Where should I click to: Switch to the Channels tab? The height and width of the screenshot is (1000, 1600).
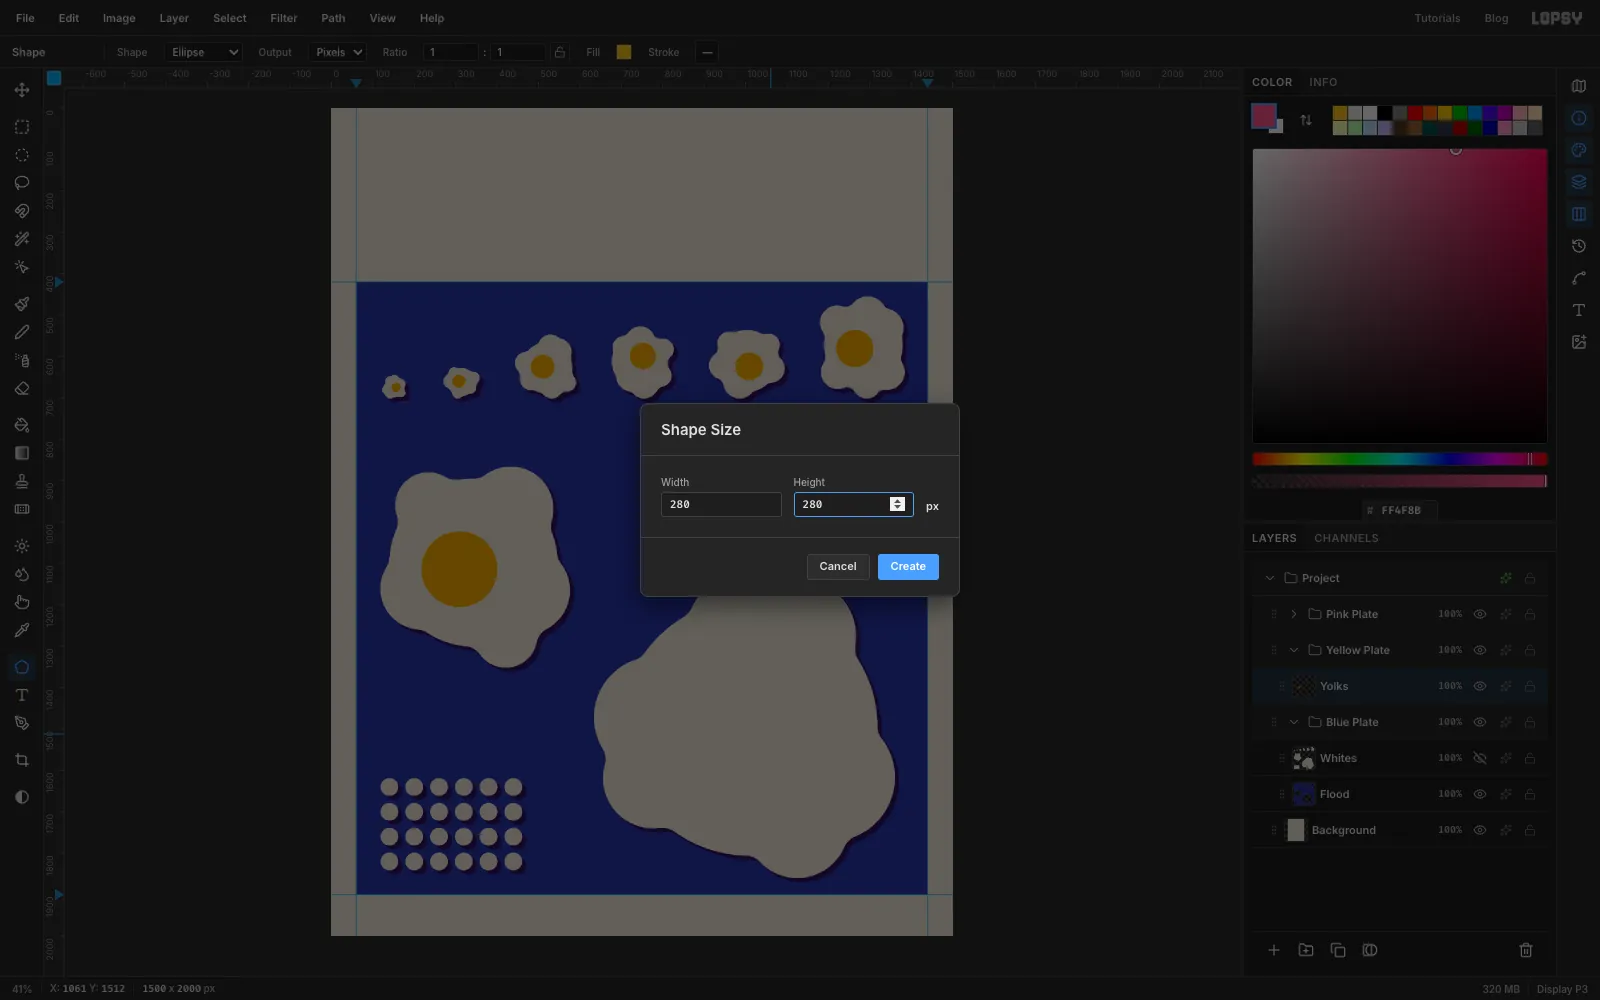tap(1346, 538)
